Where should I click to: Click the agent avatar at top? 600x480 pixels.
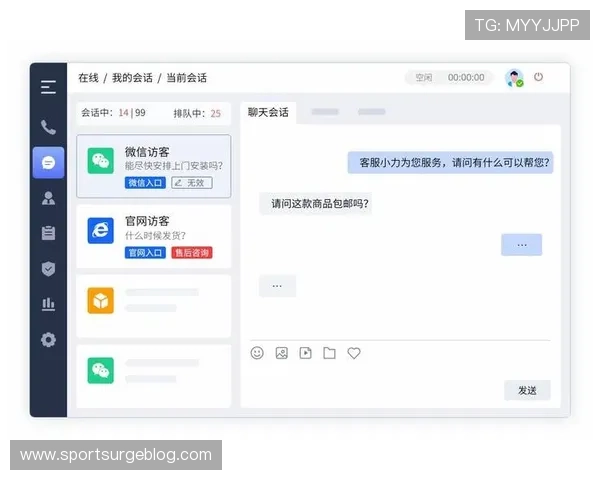[514, 78]
